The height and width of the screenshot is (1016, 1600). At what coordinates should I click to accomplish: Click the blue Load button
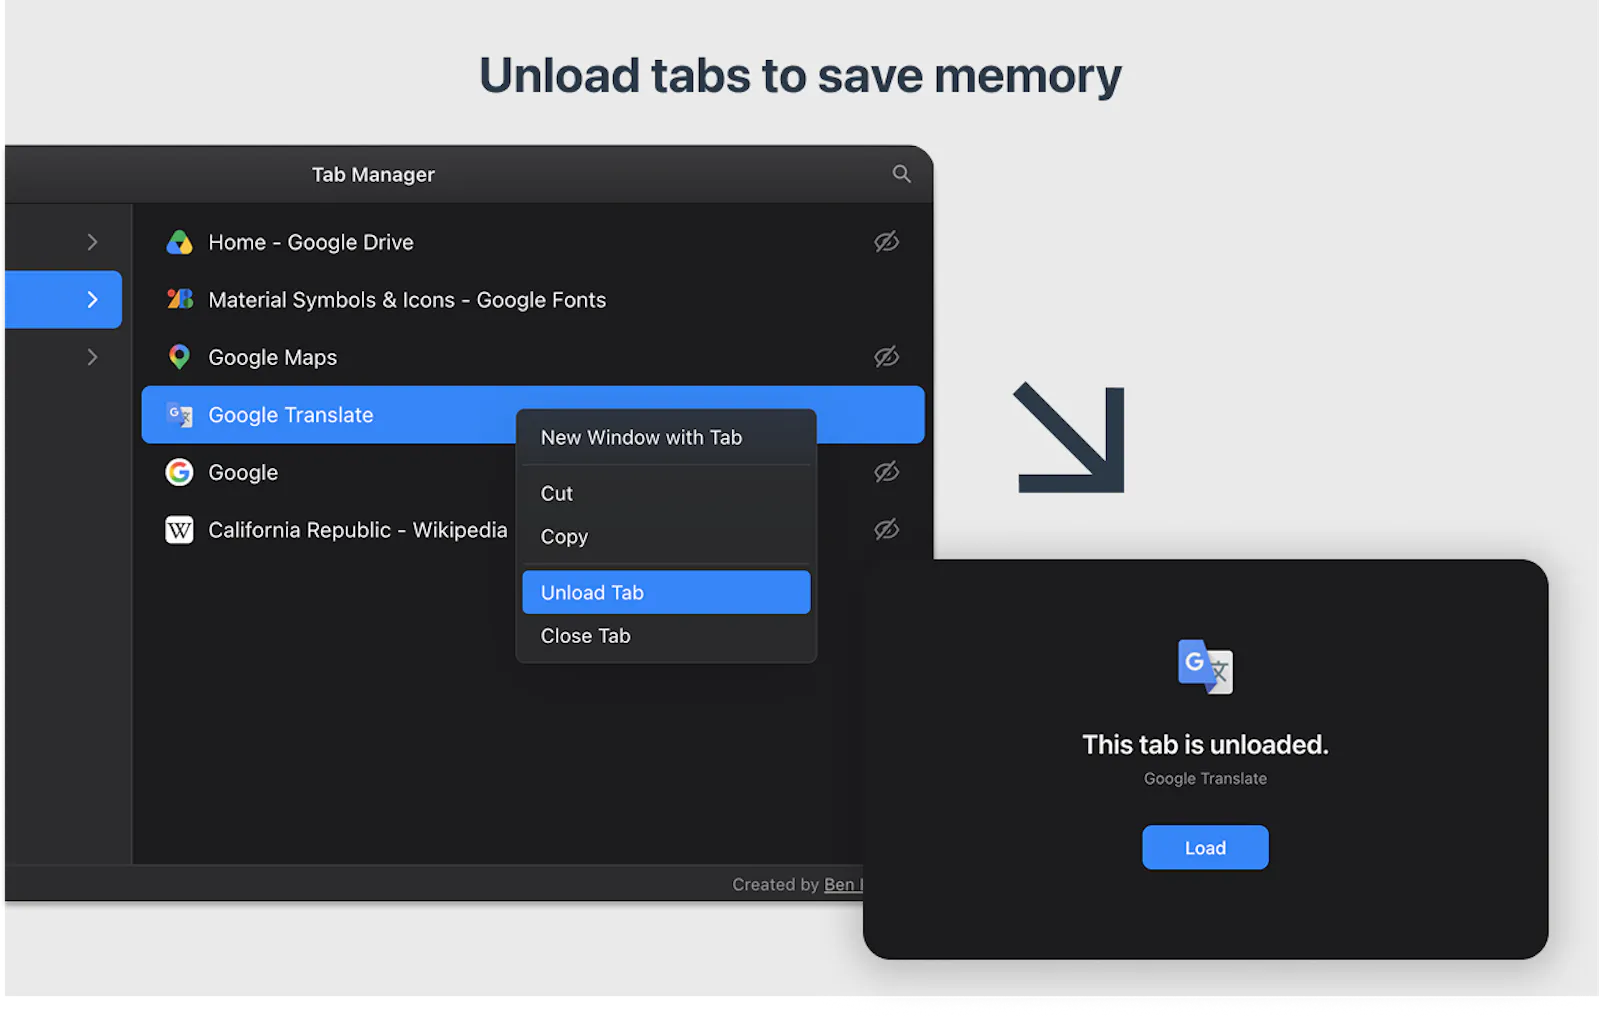(x=1205, y=847)
